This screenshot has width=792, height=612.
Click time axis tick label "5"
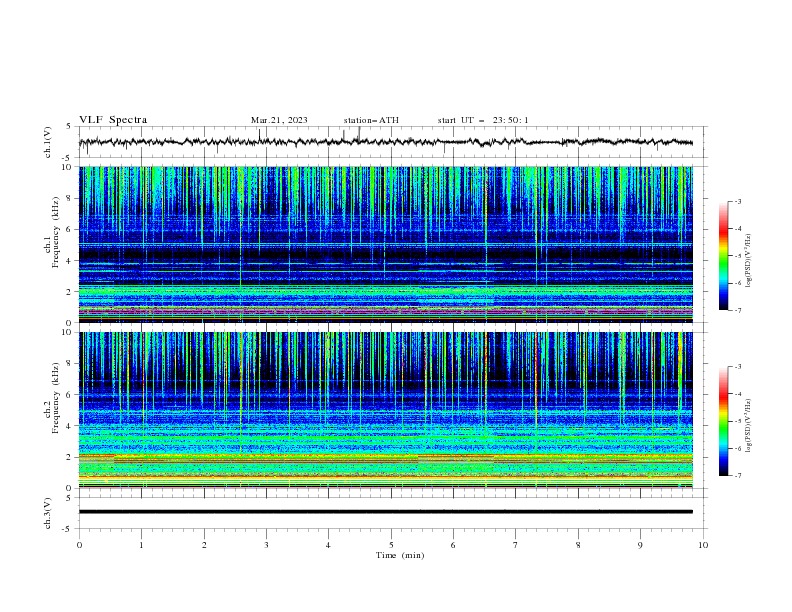coord(391,545)
